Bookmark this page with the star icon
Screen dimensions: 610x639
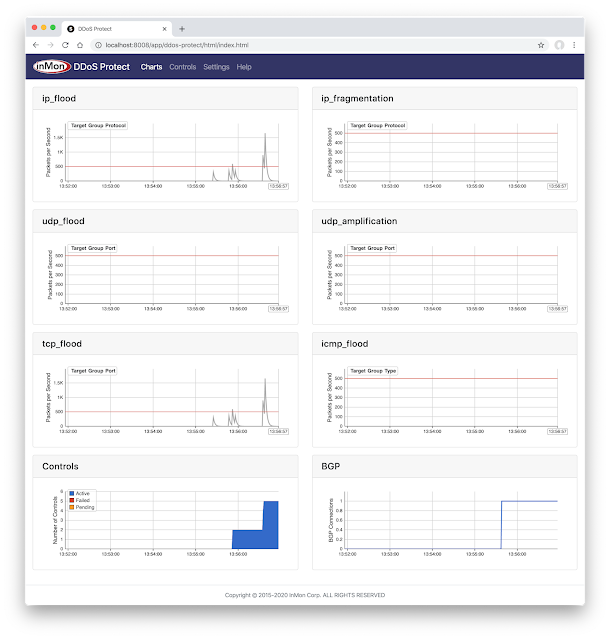pos(541,45)
